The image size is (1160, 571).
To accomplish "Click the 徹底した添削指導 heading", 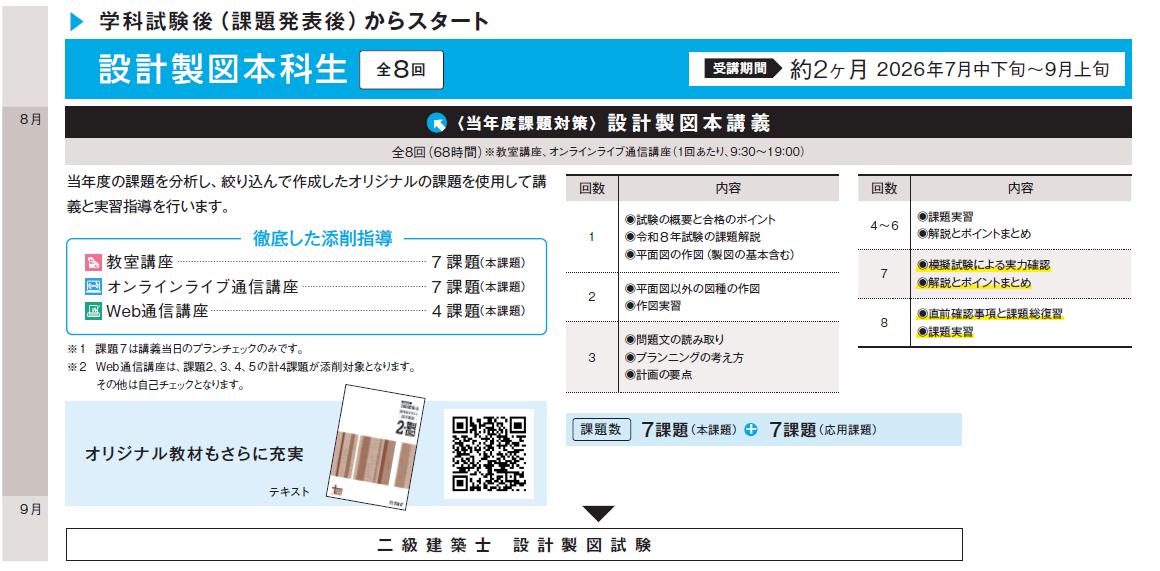I will (322, 238).
